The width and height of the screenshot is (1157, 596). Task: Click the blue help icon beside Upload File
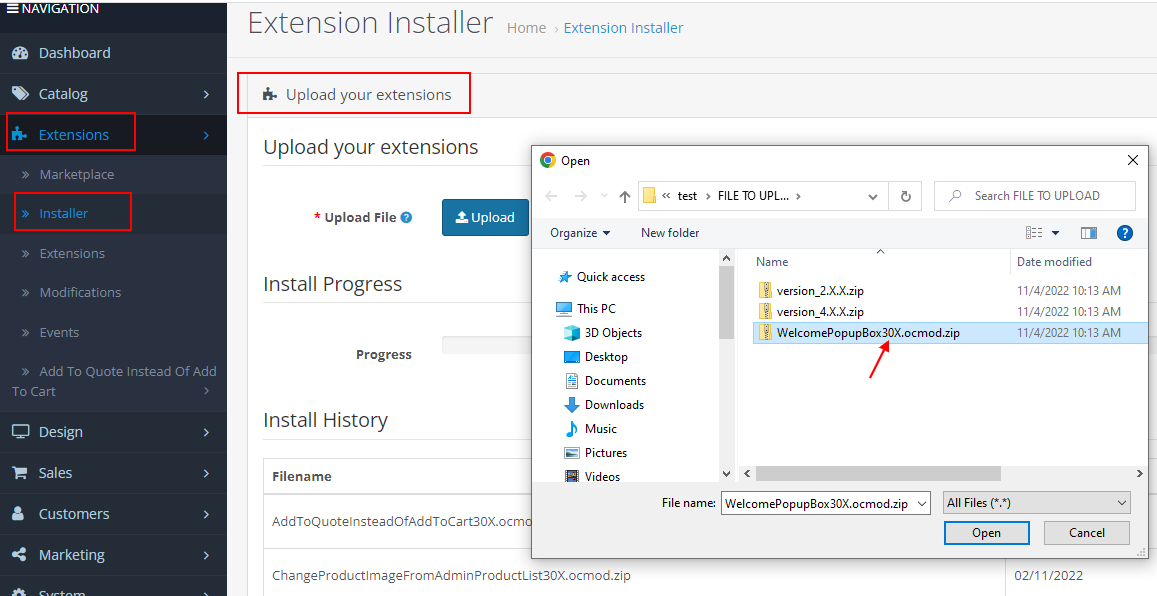[x=406, y=217]
